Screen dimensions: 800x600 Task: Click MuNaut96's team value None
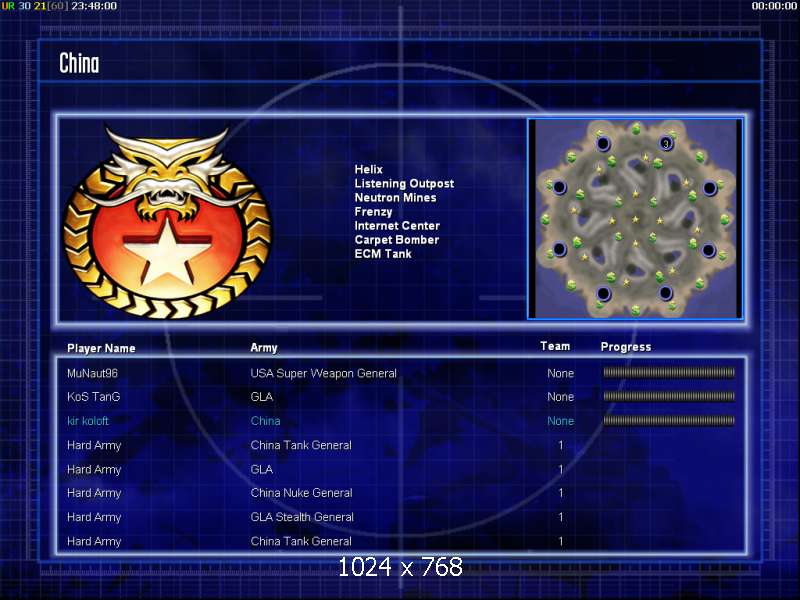point(560,373)
